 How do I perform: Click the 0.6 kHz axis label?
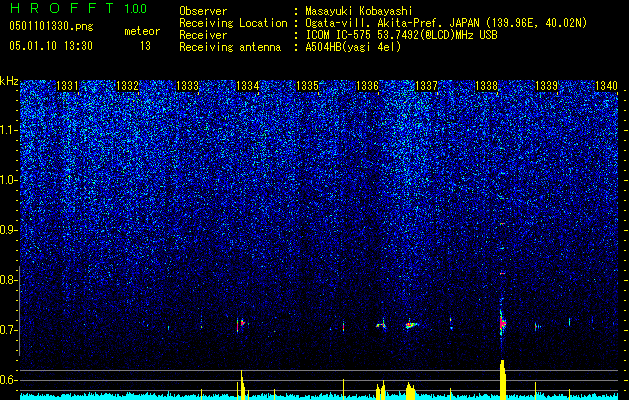[x=8, y=380]
